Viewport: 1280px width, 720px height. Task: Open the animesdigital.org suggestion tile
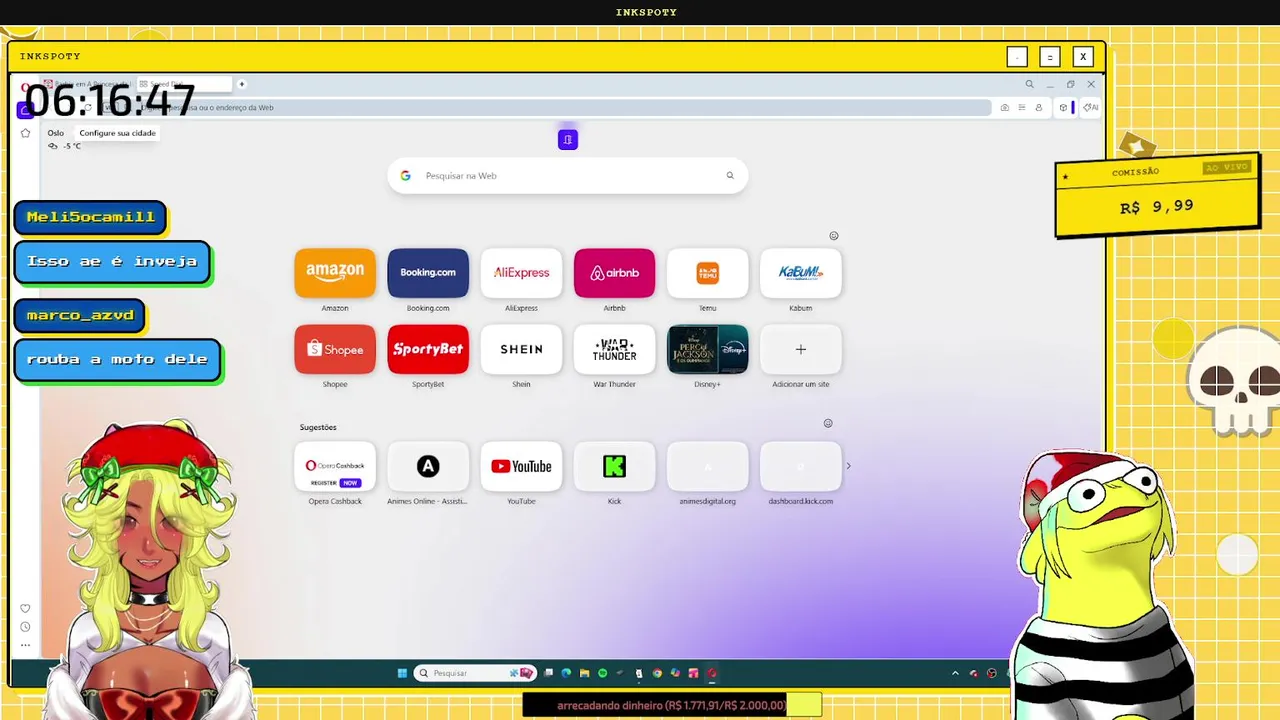[x=707, y=466]
